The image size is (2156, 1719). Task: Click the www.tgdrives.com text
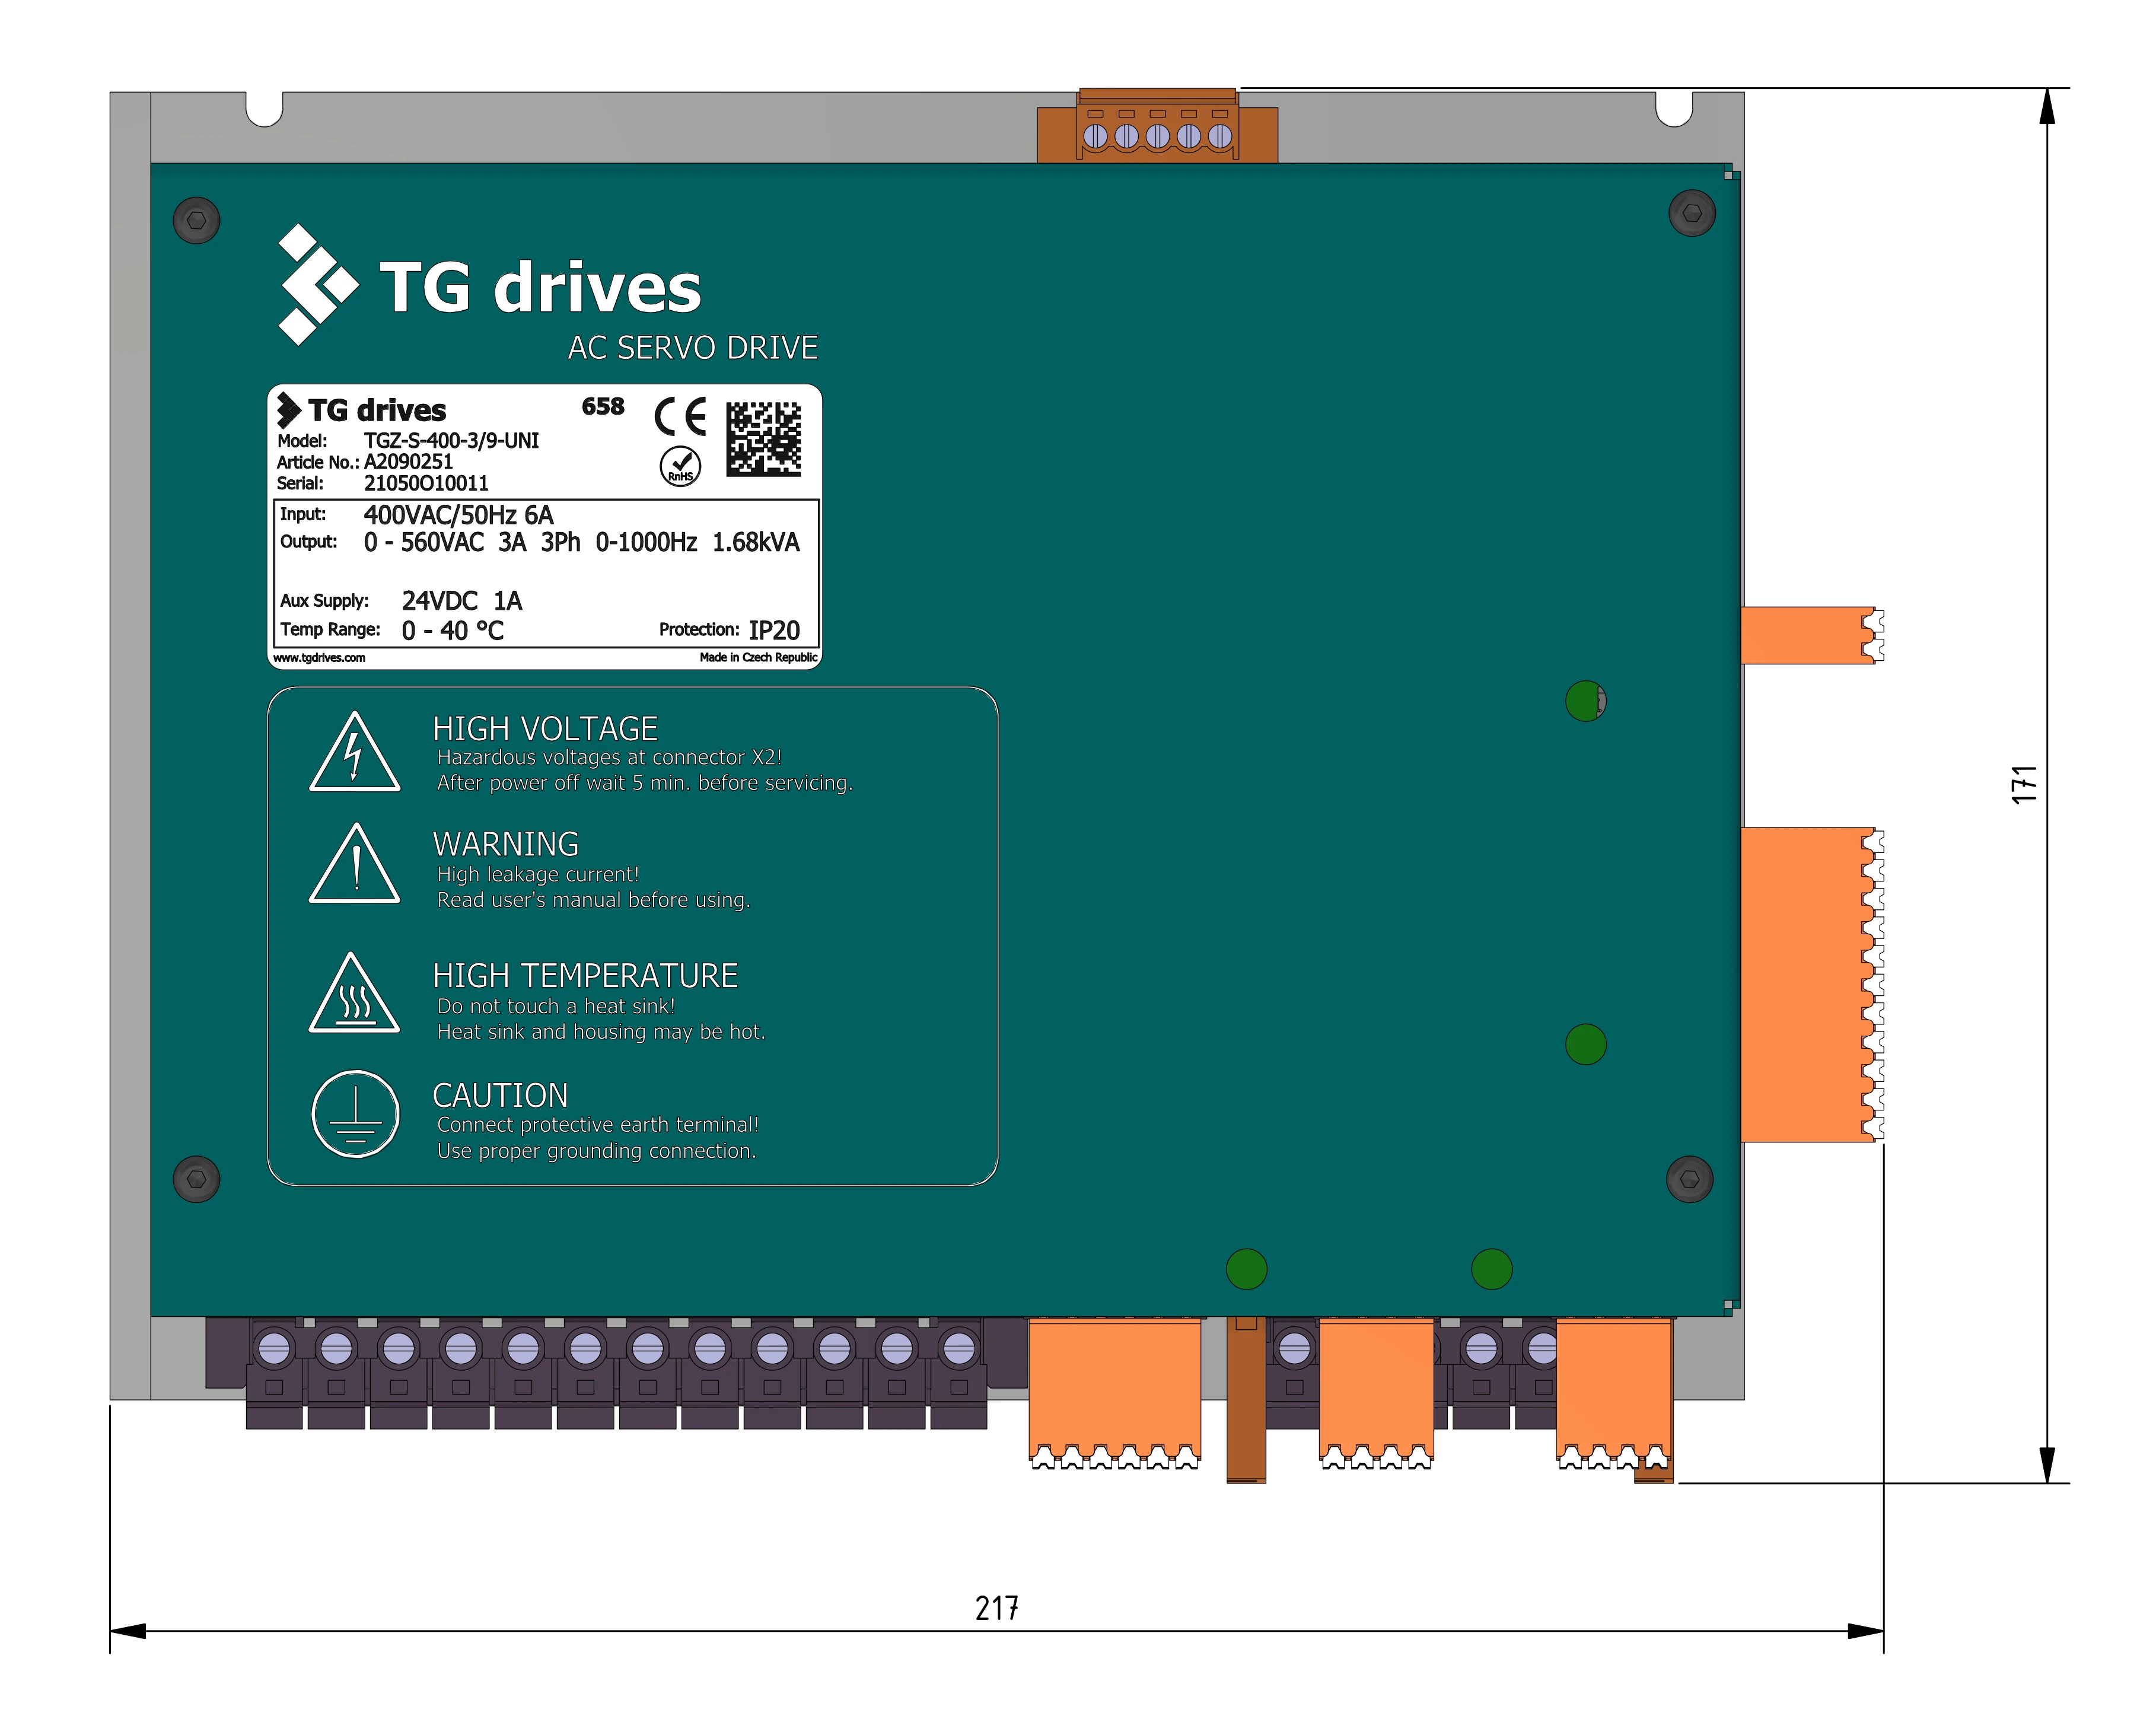(319, 657)
